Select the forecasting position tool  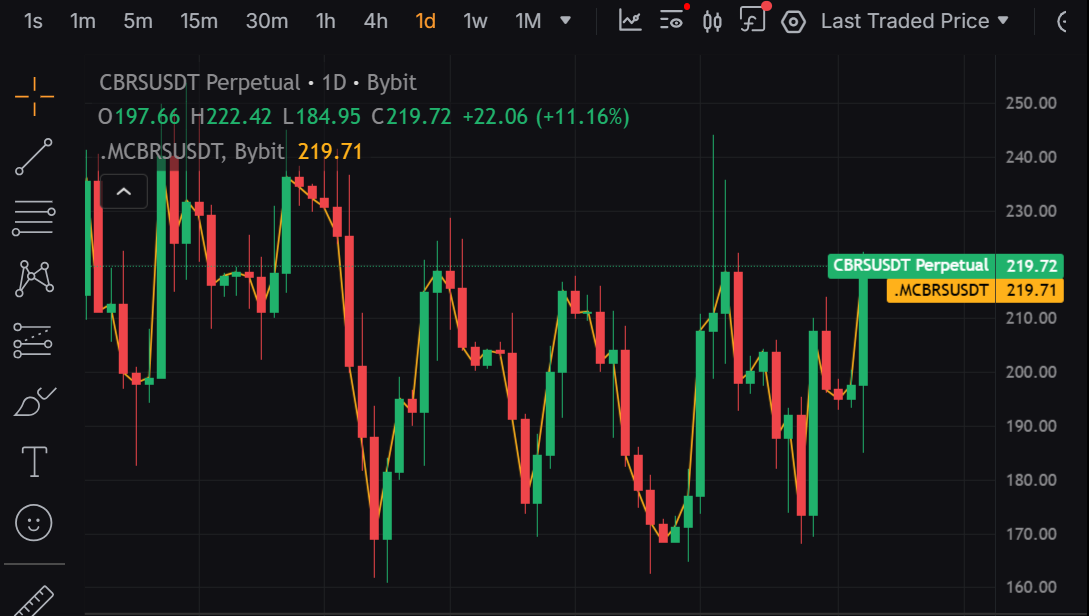[x=33, y=340]
